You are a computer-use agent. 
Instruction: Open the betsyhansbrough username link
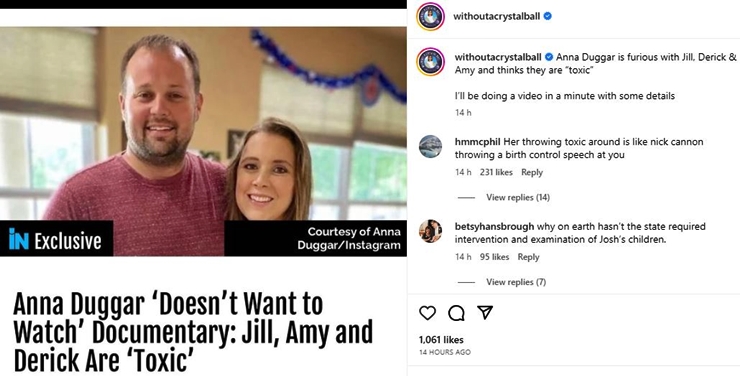[495, 226]
